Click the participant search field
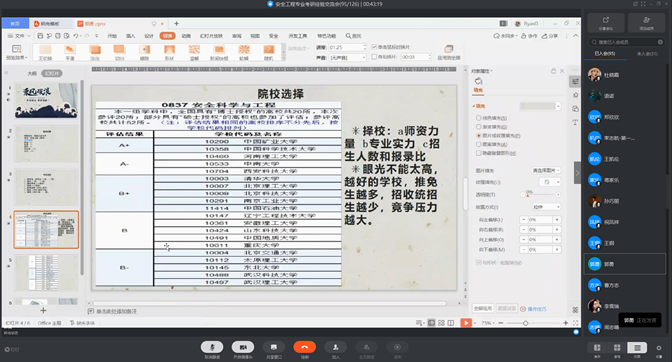 click(626, 42)
